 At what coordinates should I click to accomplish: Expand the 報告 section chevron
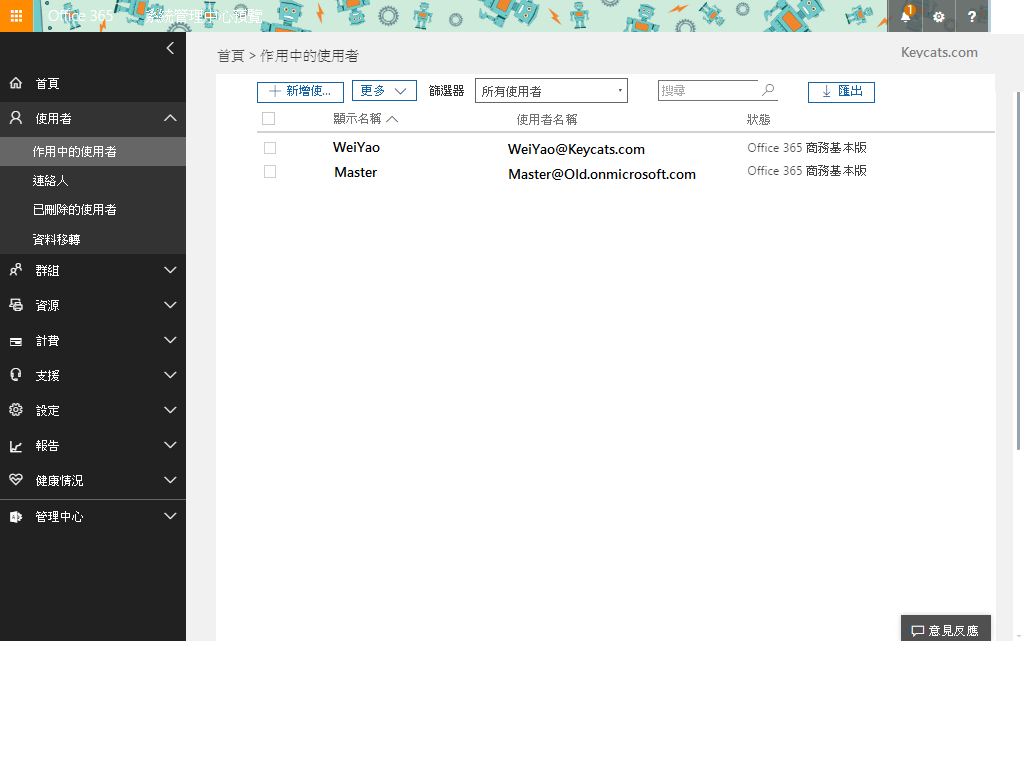coord(170,445)
